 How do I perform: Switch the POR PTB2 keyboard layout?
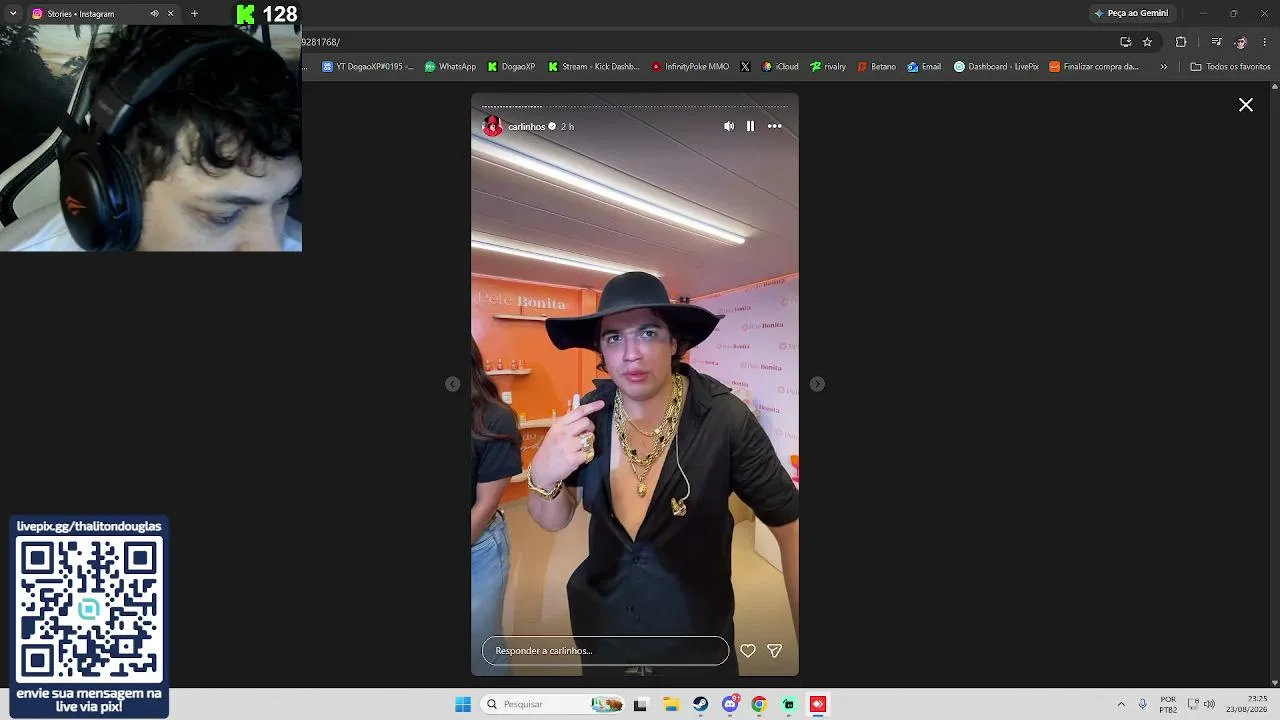click(1168, 704)
